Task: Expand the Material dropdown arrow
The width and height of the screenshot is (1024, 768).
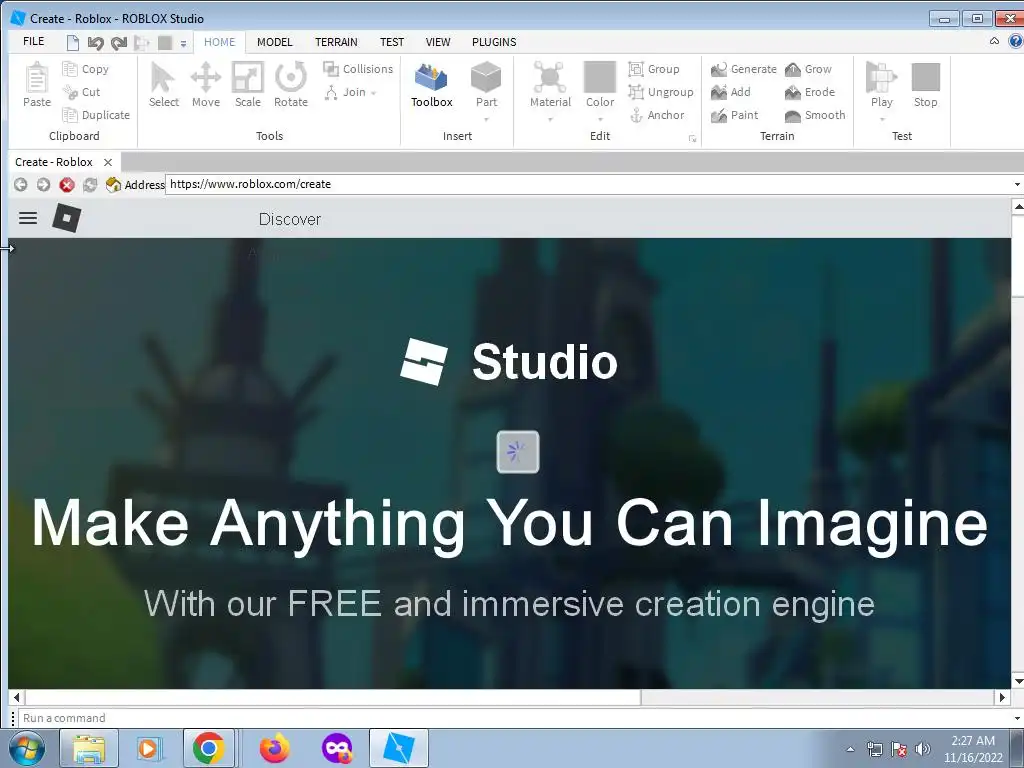Action: click(550, 120)
